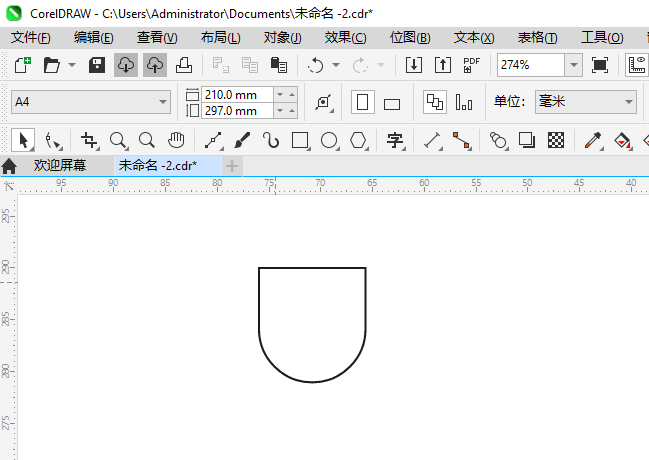Select landscape page orientation
The image size is (649, 460).
[x=392, y=104]
